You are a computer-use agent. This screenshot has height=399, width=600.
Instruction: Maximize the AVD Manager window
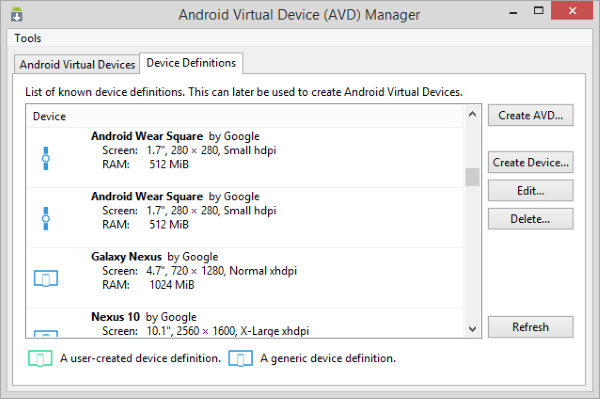(538, 11)
